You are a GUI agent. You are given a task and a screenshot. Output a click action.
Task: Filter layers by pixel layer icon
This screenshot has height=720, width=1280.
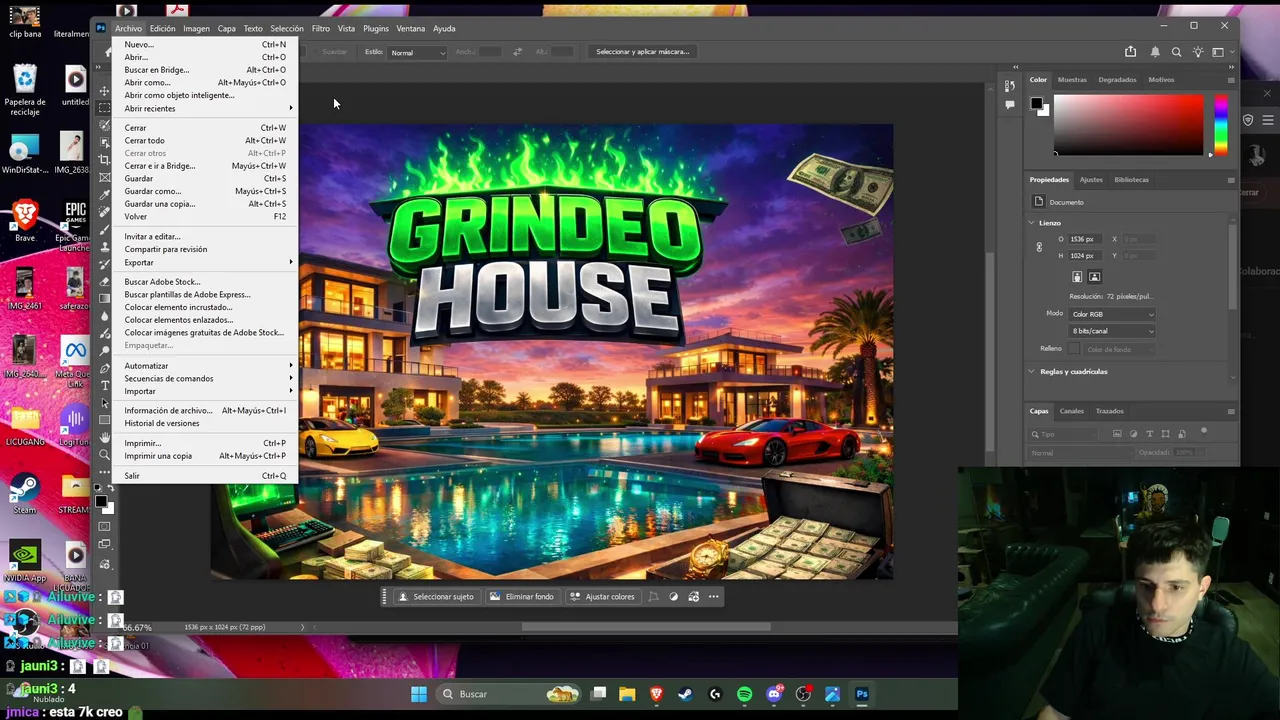[x=1117, y=434]
